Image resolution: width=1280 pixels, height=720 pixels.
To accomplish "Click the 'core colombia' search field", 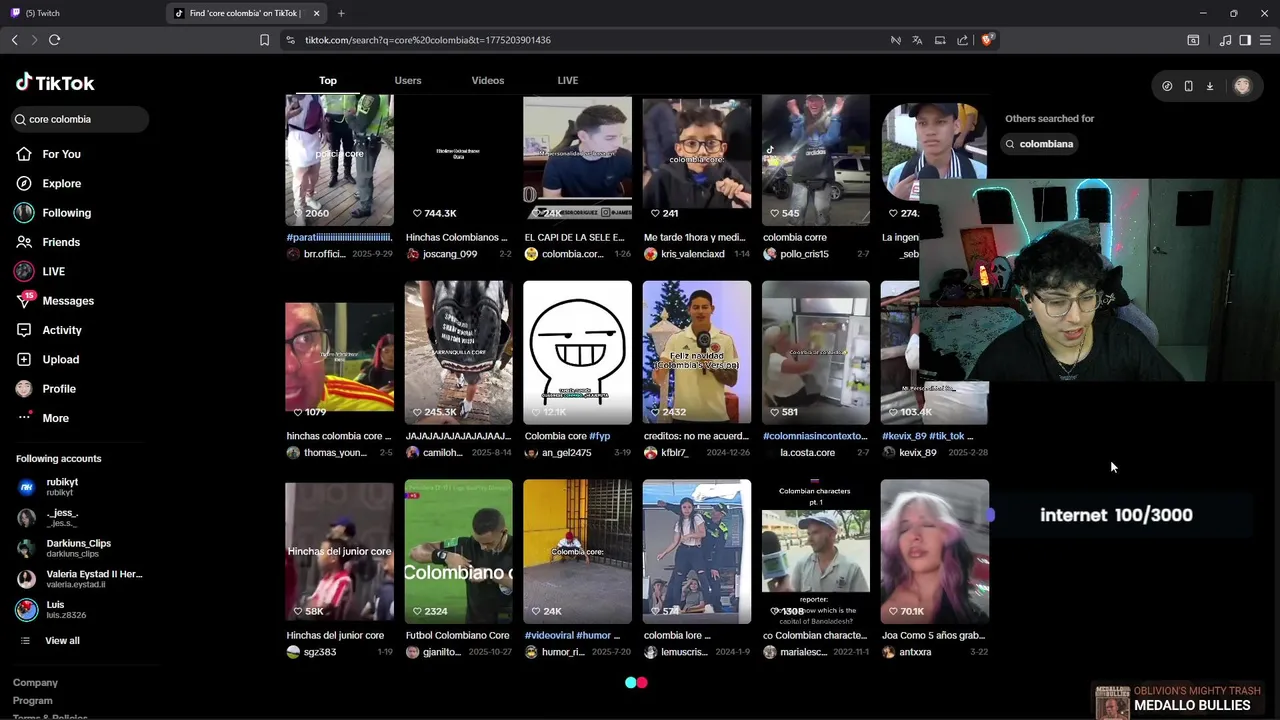I will (x=80, y=119).
